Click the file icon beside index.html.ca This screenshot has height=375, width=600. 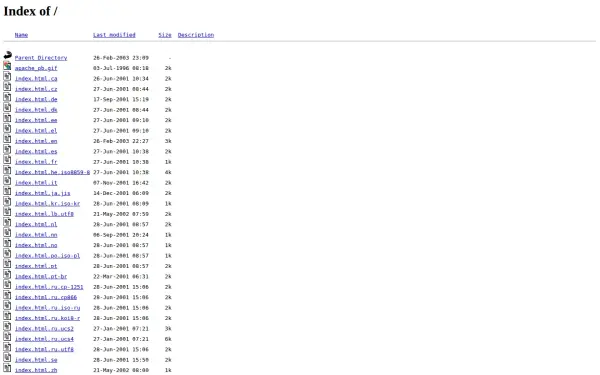[x=7, y=76]
